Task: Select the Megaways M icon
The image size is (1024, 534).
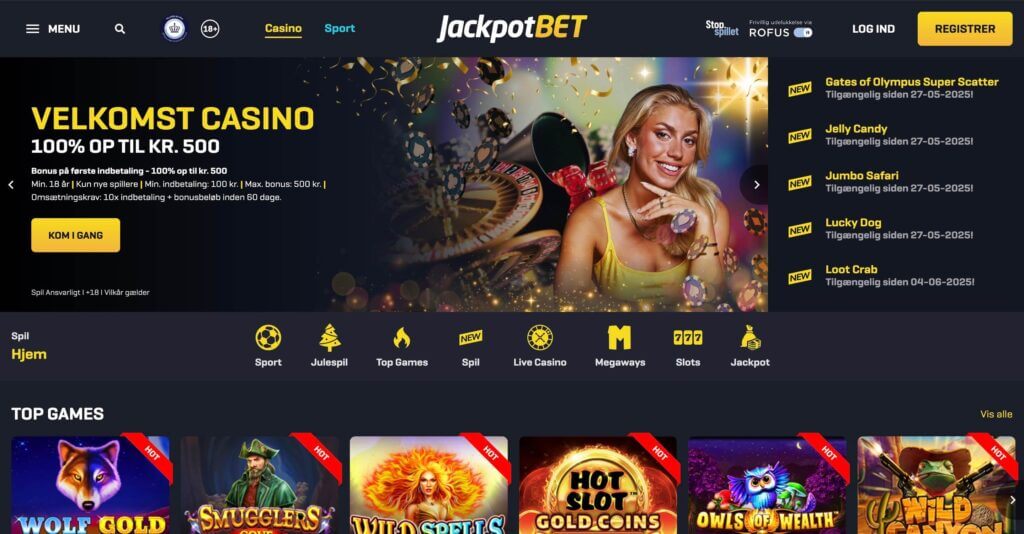Action: [x=619, y=338]
